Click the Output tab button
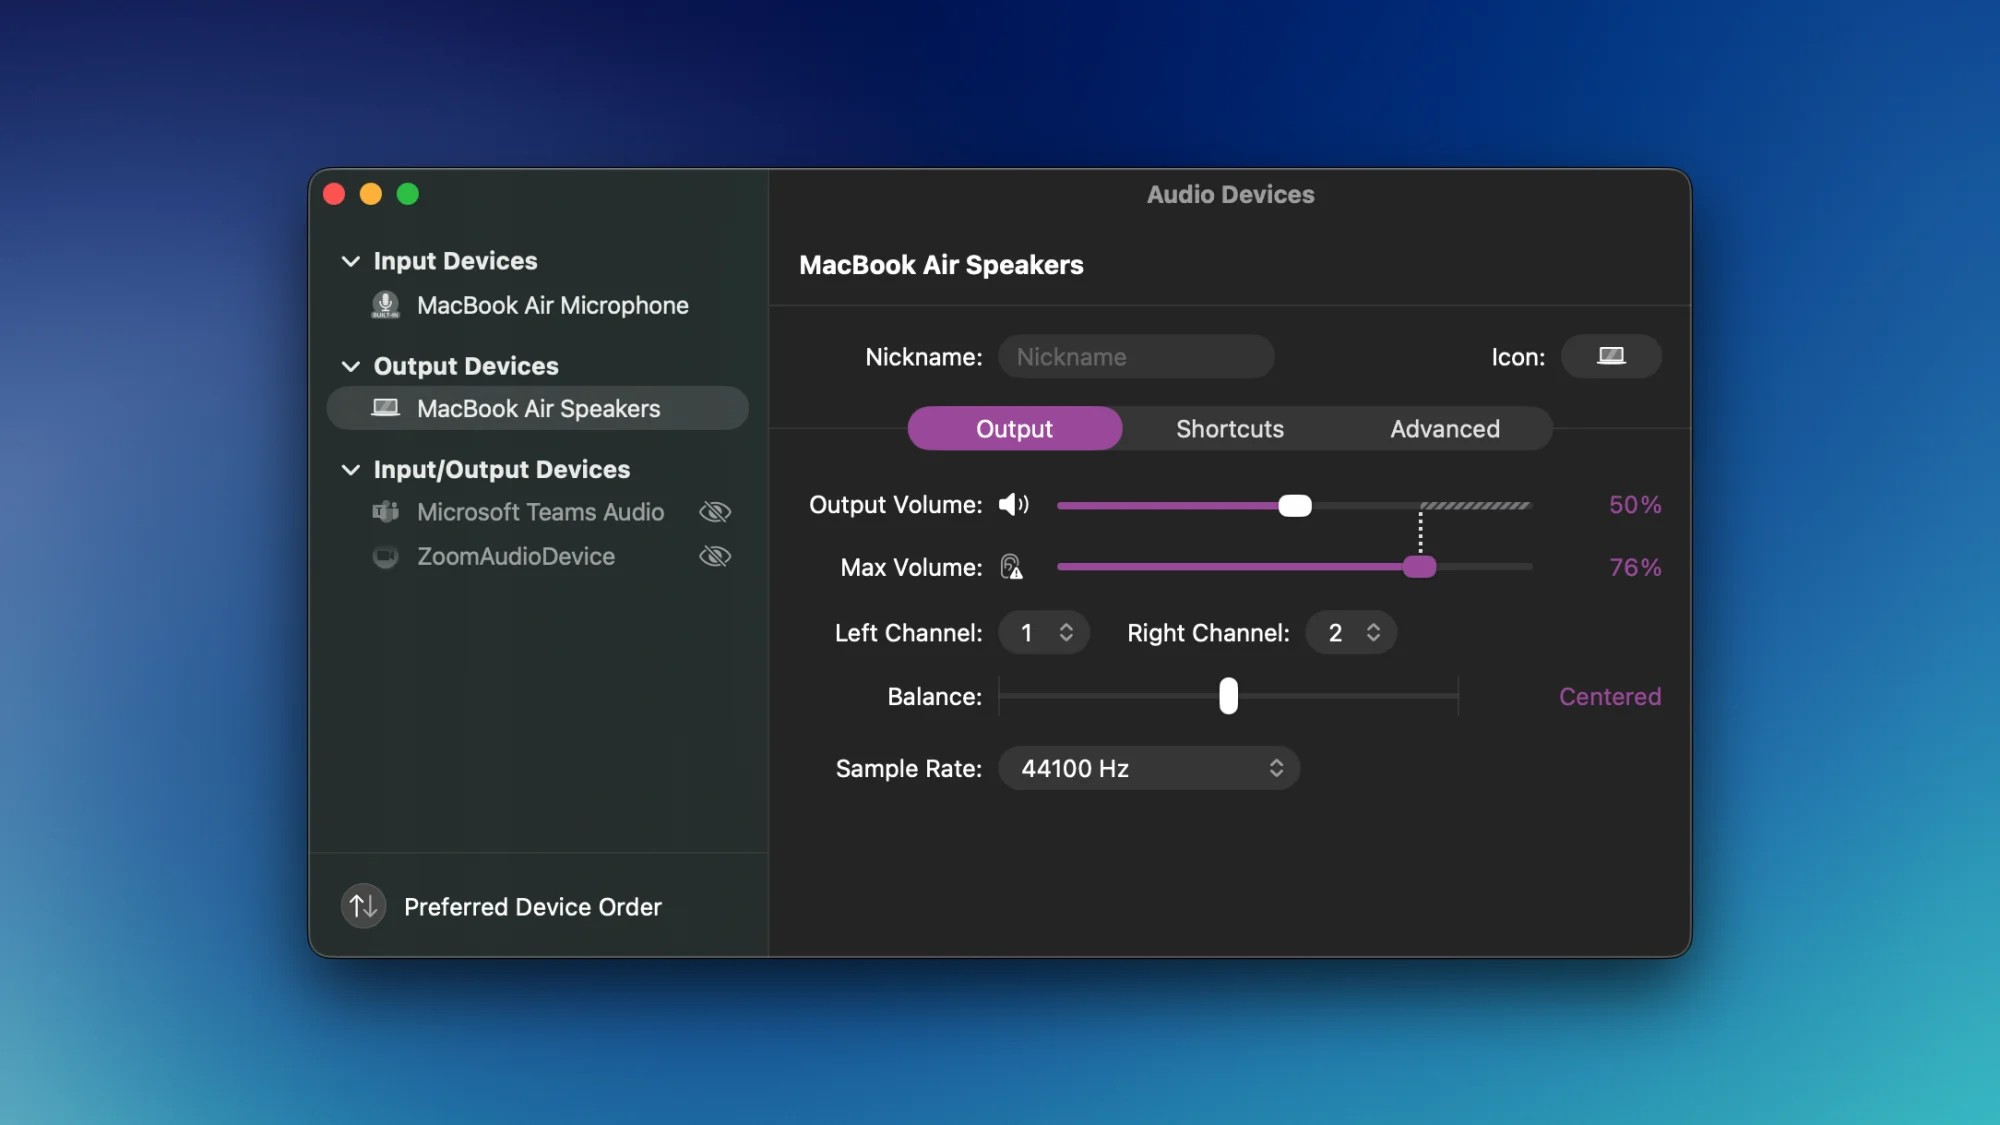Viewport: 2000px width, 1125px height. 1014,428
